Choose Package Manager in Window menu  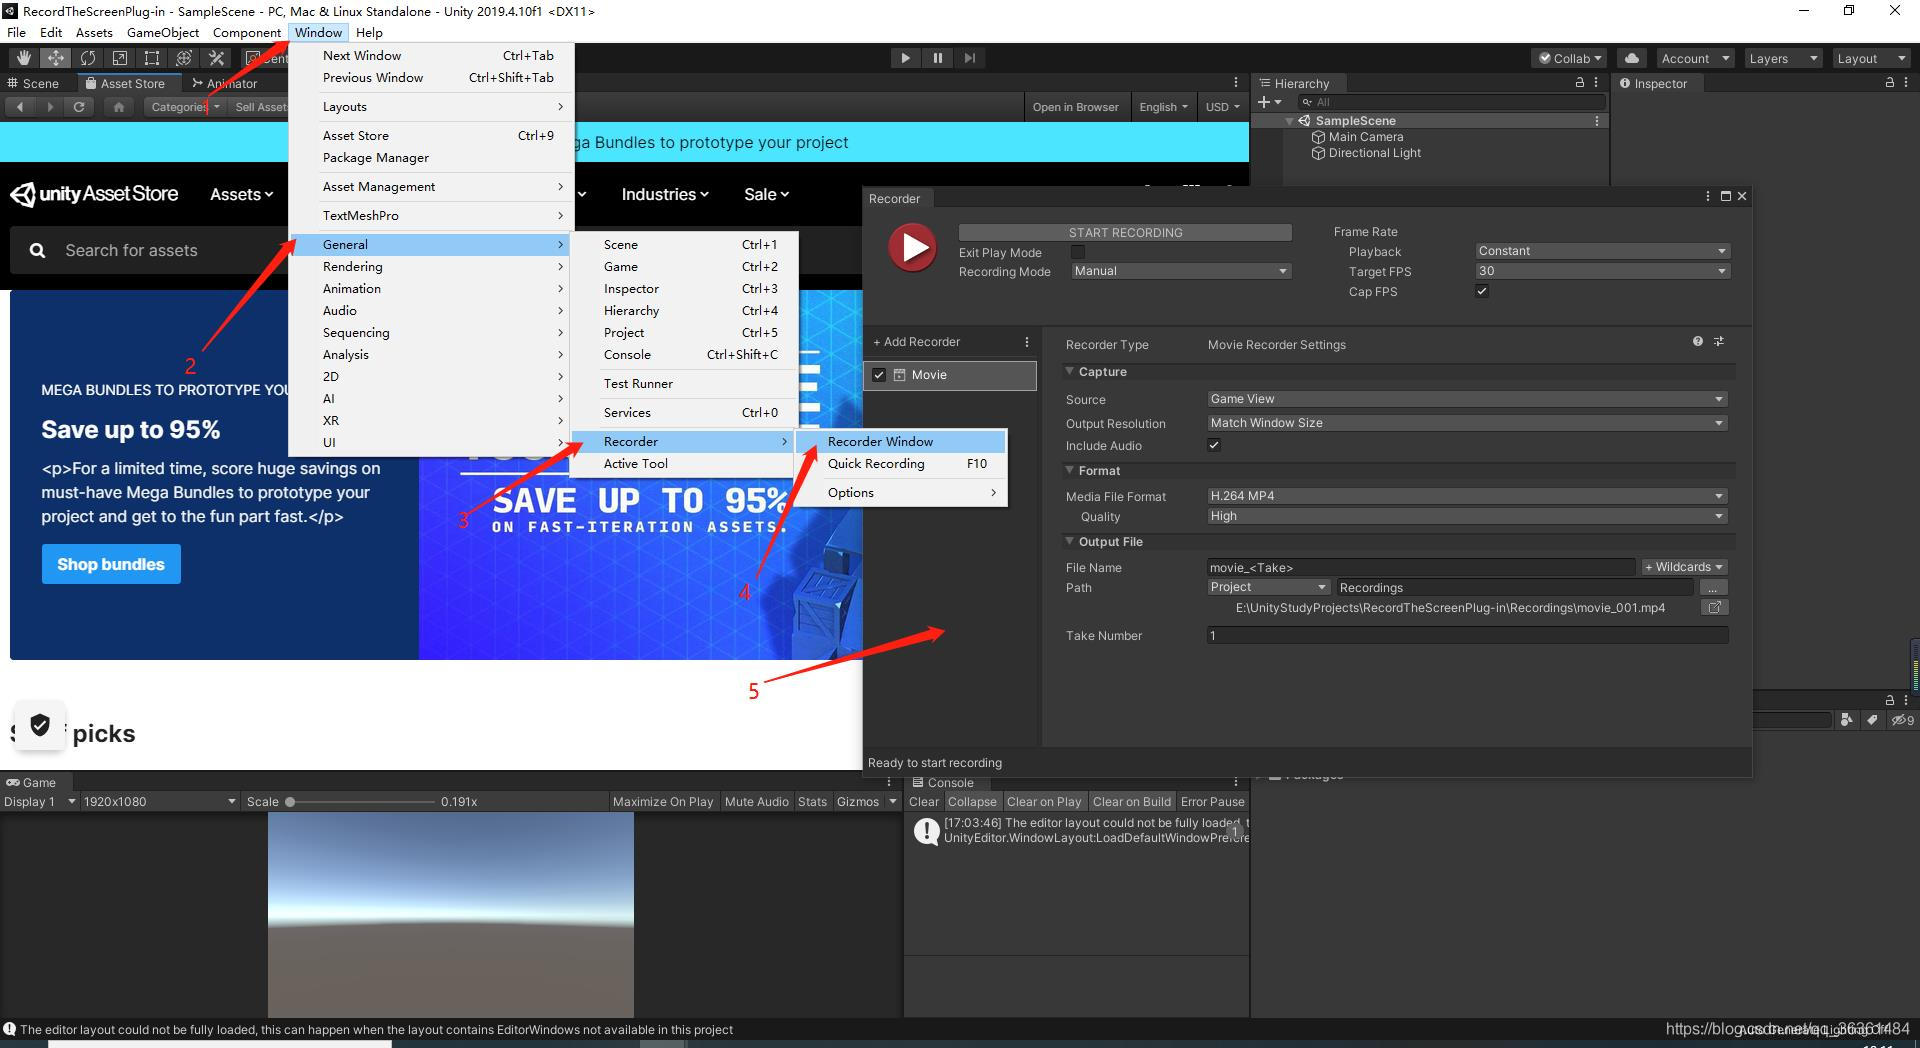430,158
